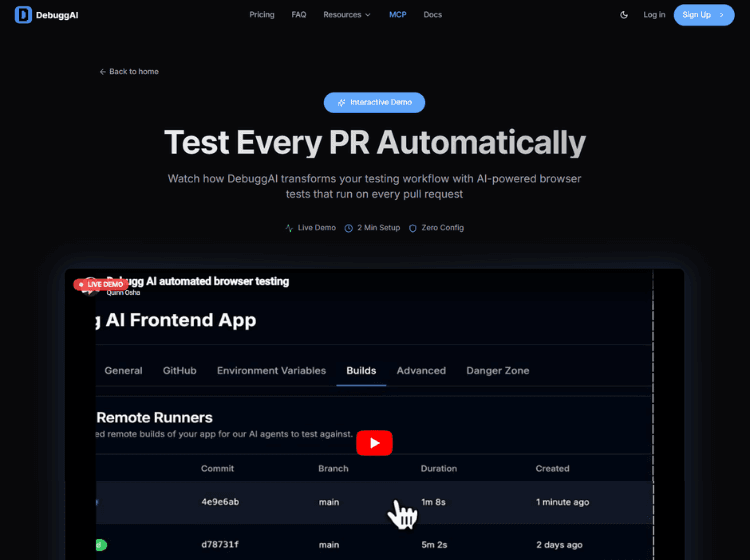
Task: Open the Pricing page
Action: (262, 15)
